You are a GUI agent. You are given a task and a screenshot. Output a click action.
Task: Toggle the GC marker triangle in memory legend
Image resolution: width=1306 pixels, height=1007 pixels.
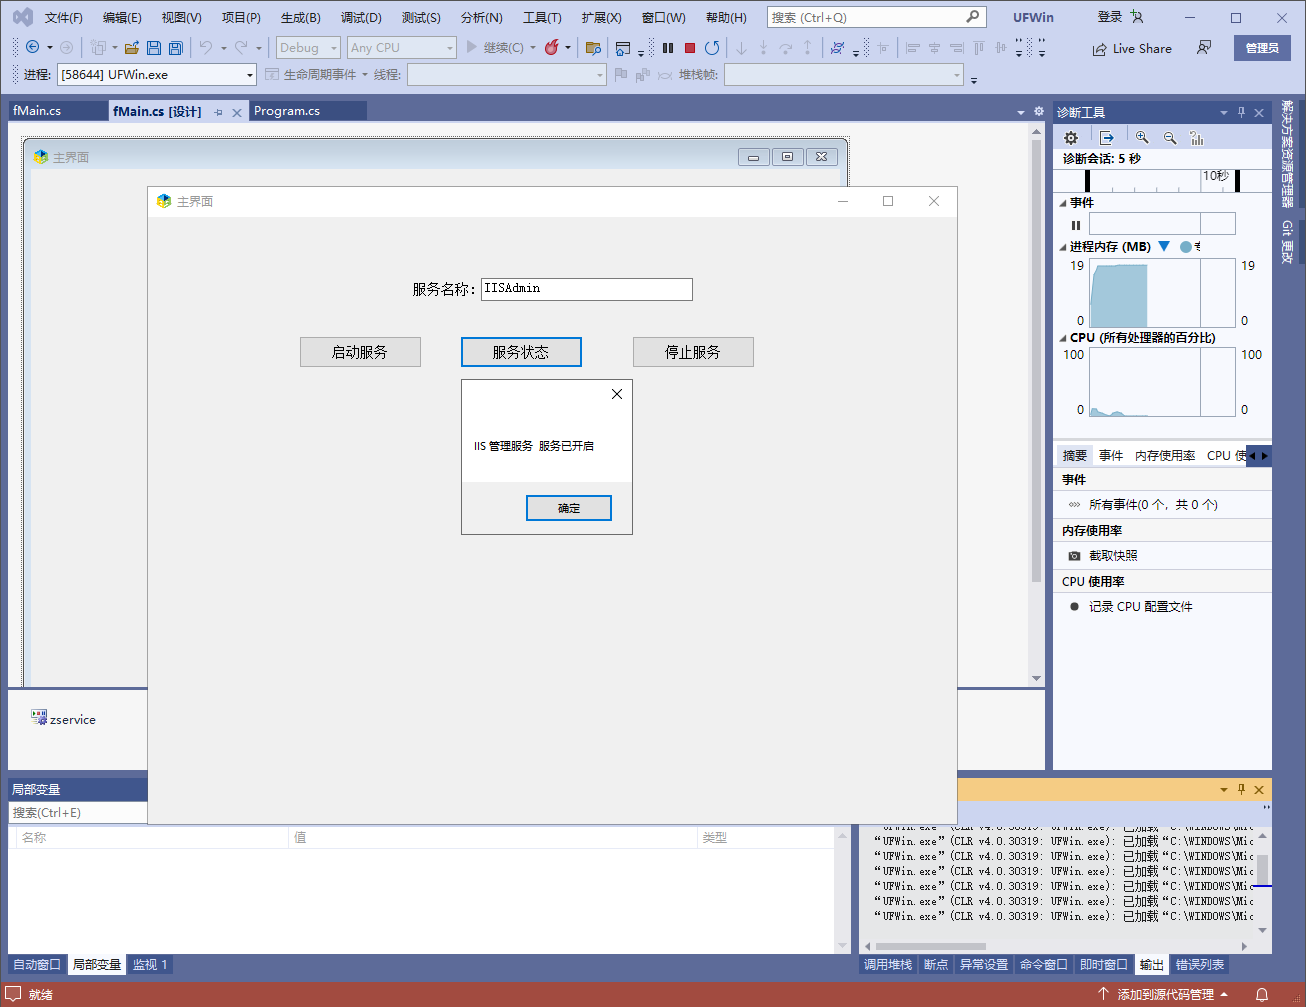coord(1164,246)
